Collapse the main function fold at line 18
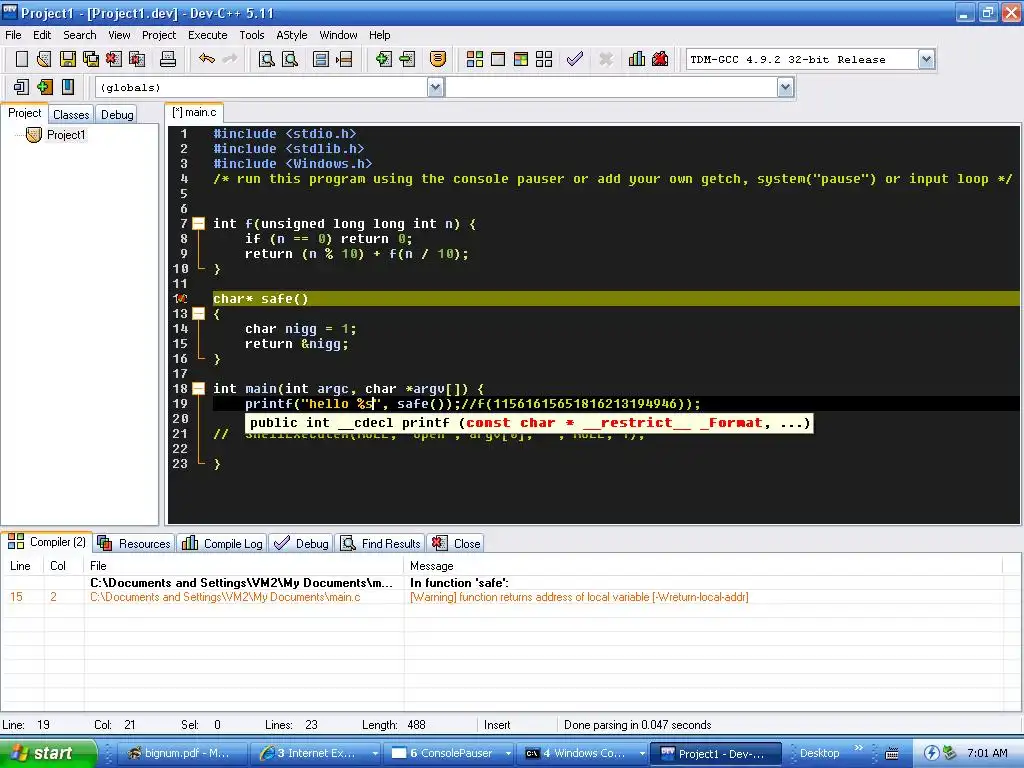The image size is (1024, 768). tap(199, 389)
